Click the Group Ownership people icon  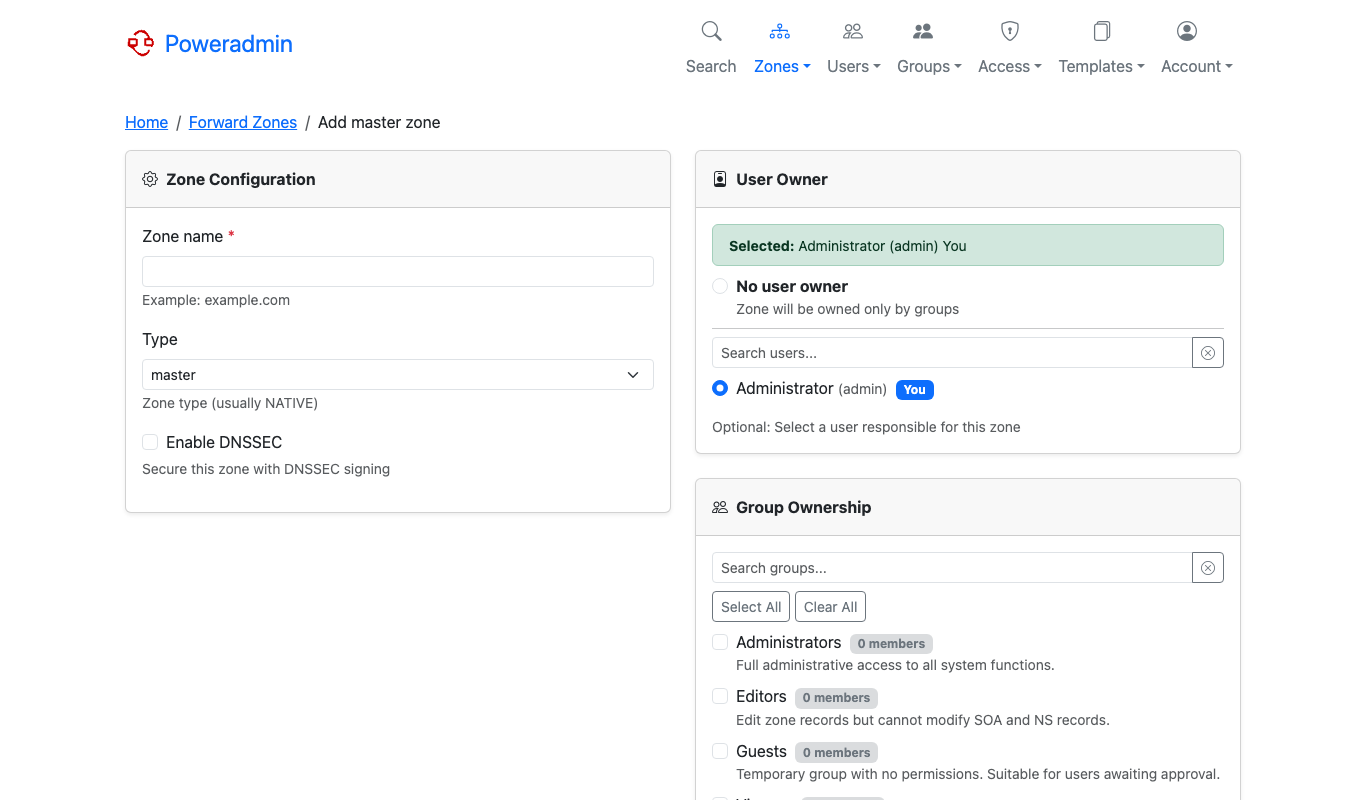point(720,507)
